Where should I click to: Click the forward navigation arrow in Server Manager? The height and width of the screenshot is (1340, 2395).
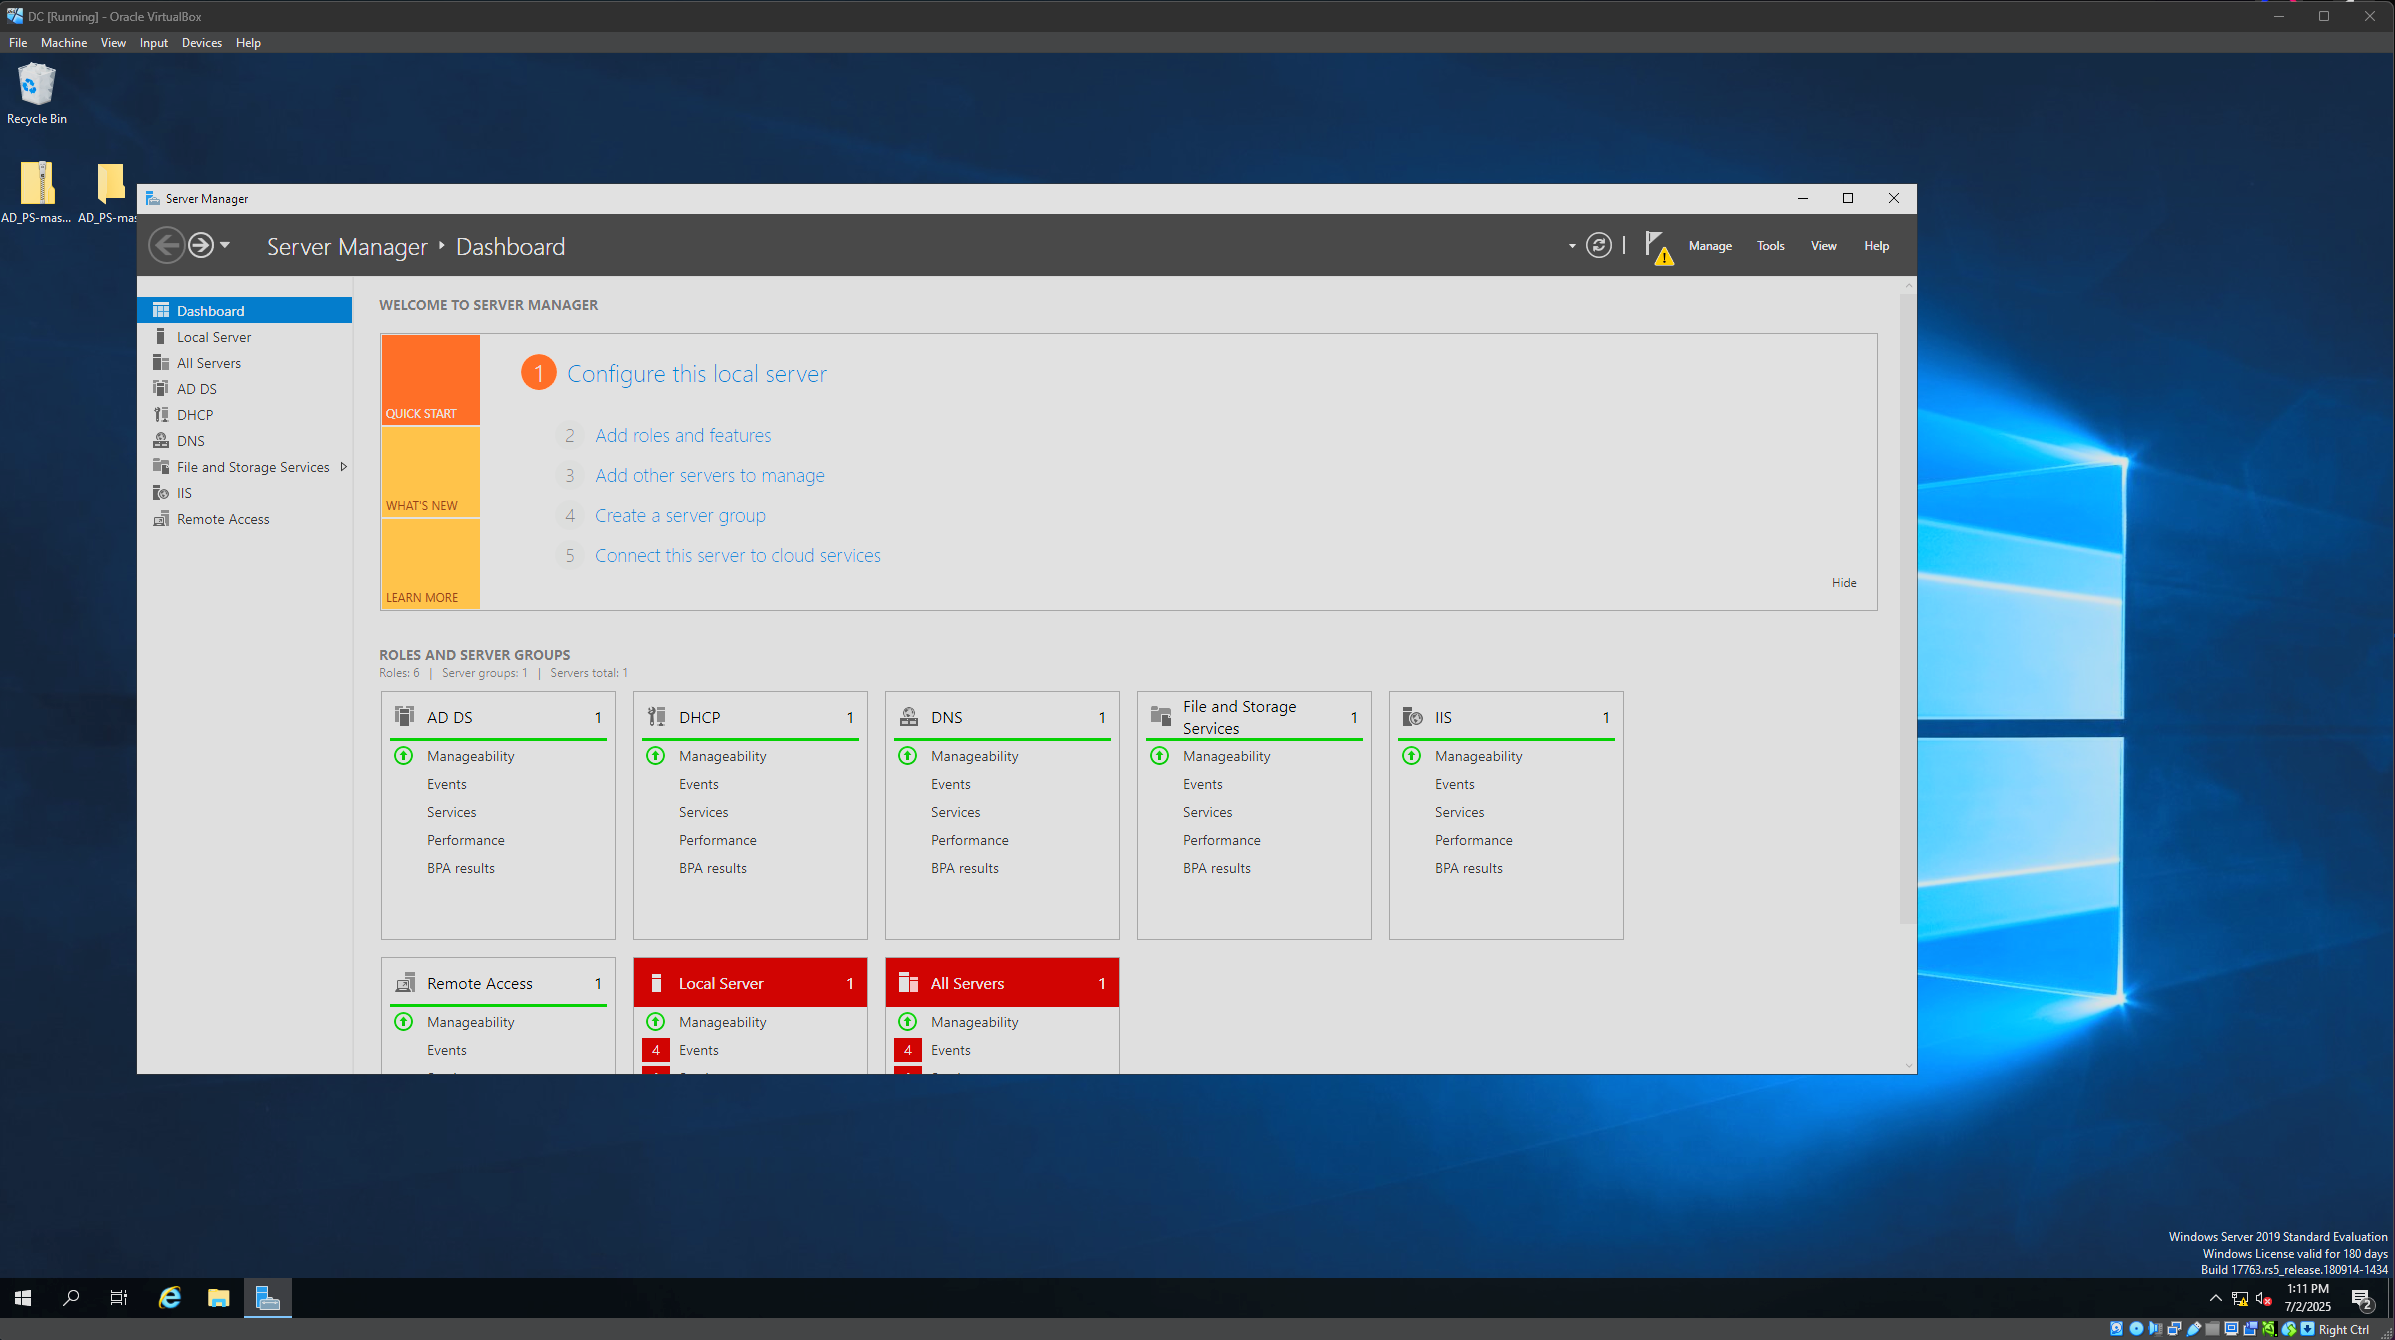(201, 245)
